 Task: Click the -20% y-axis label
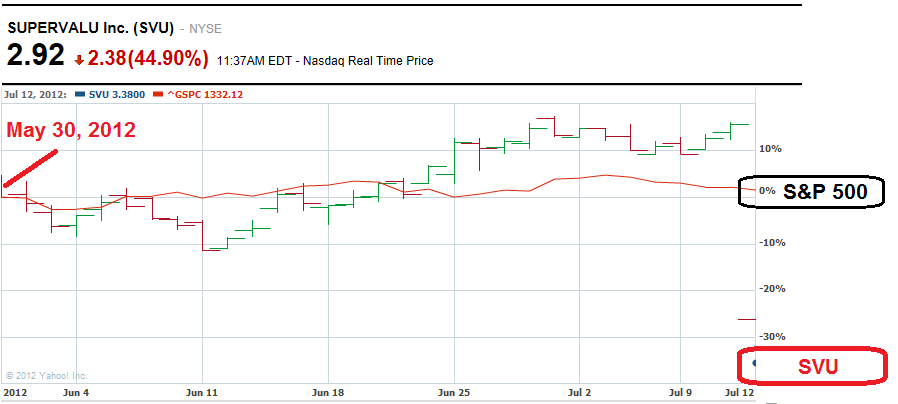[x=770, y=289]
